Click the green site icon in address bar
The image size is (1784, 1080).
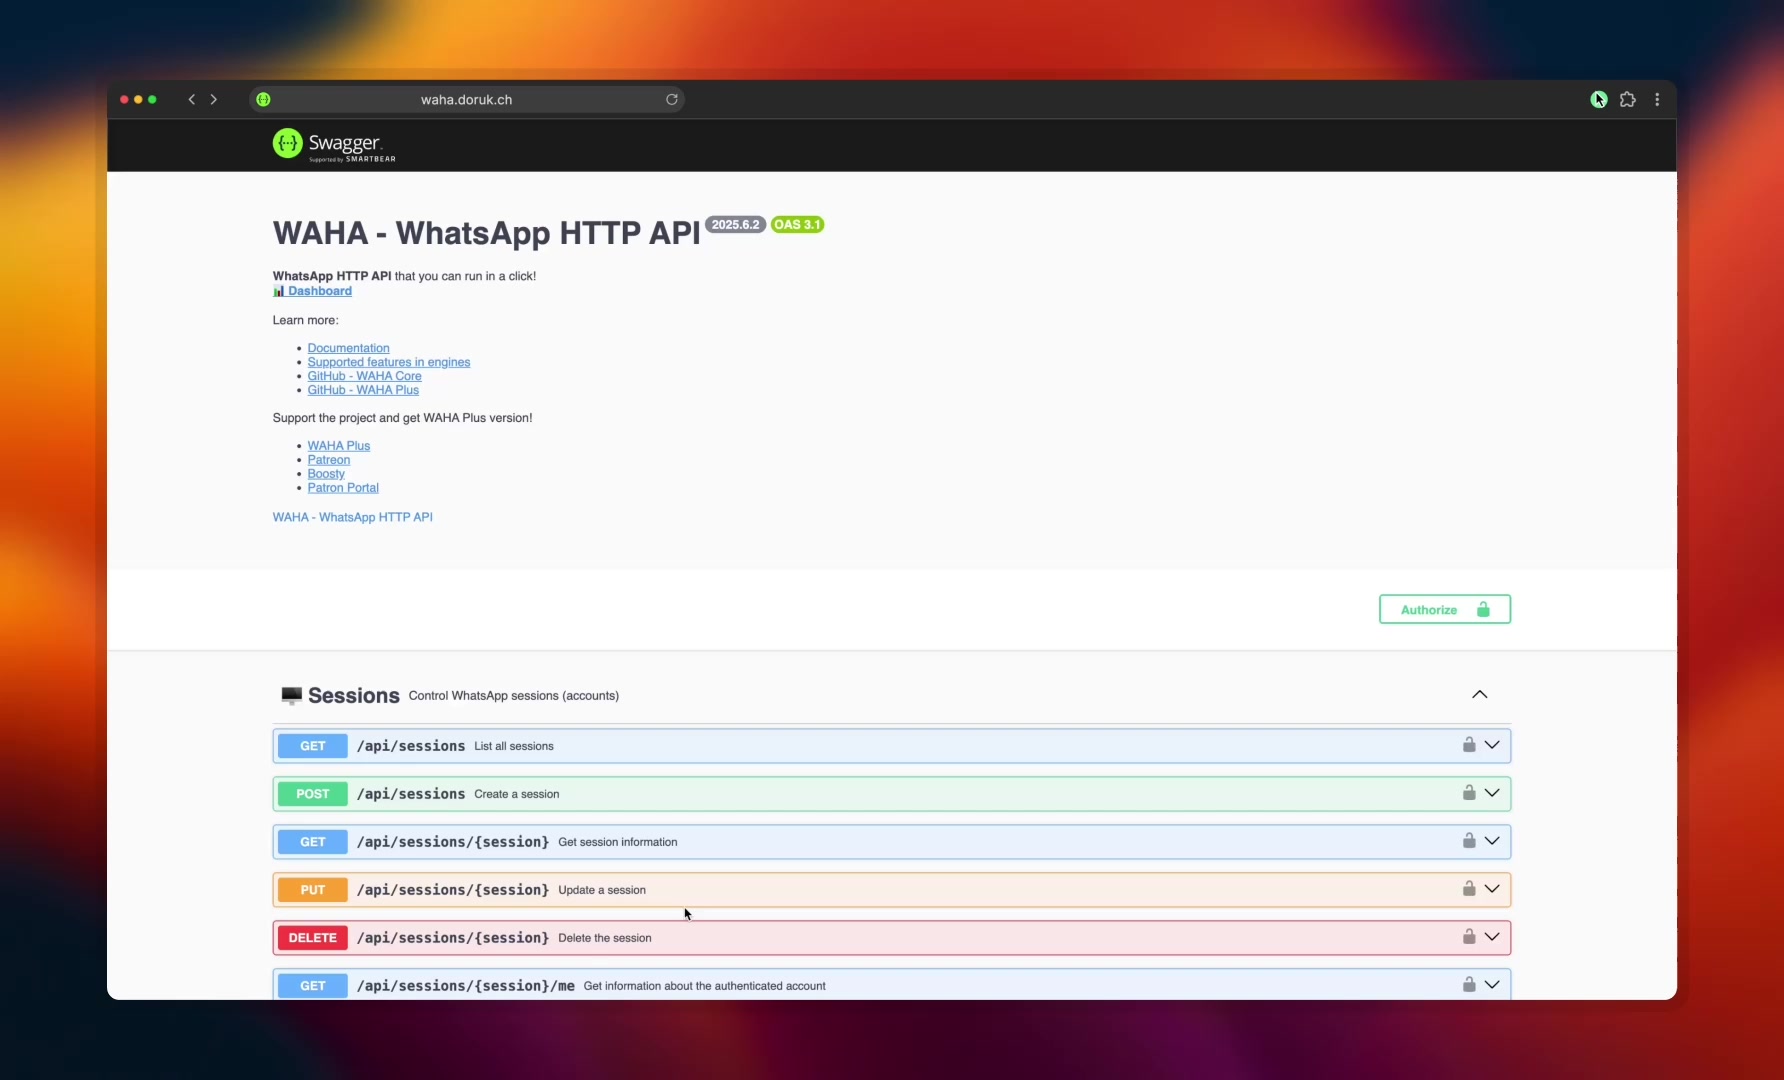(263, 99)
